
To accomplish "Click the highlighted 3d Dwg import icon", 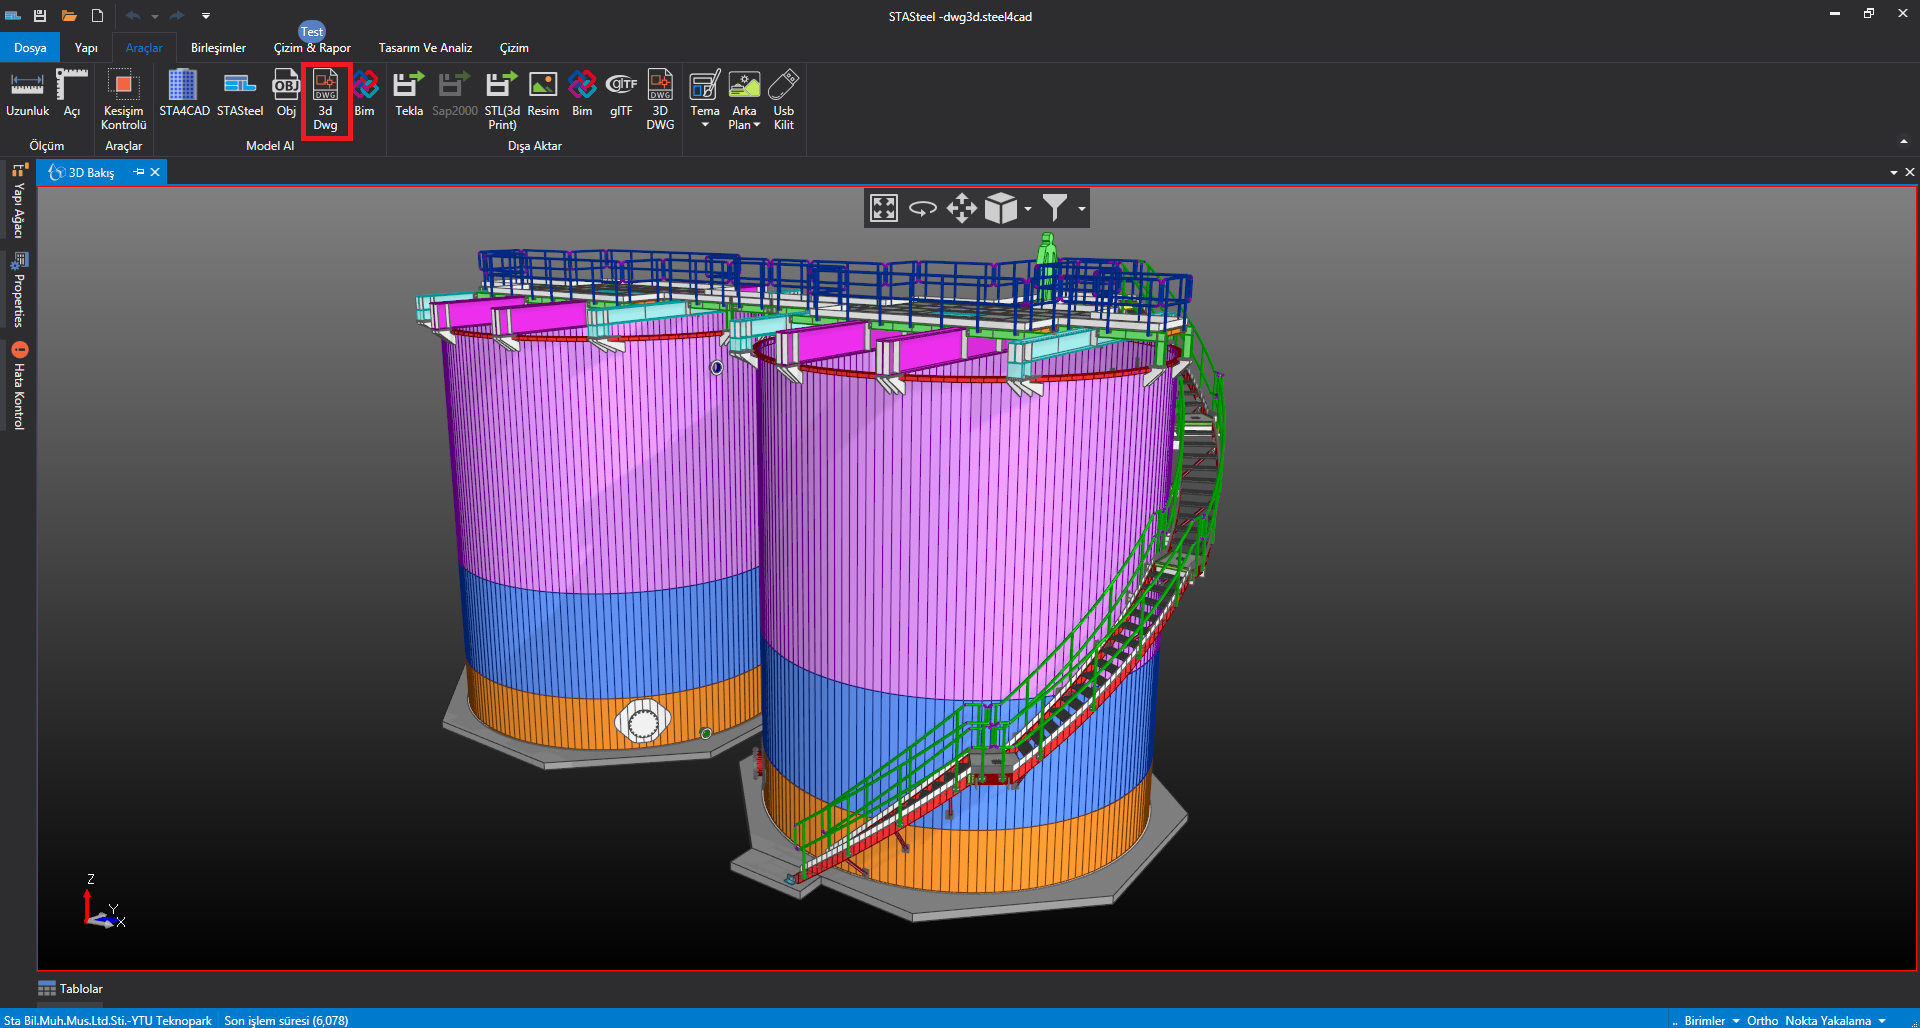I will point(326,99).
